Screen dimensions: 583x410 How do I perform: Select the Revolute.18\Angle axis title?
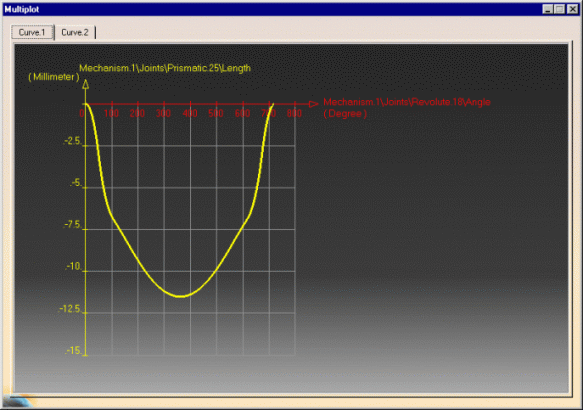[x=407, y=102]
